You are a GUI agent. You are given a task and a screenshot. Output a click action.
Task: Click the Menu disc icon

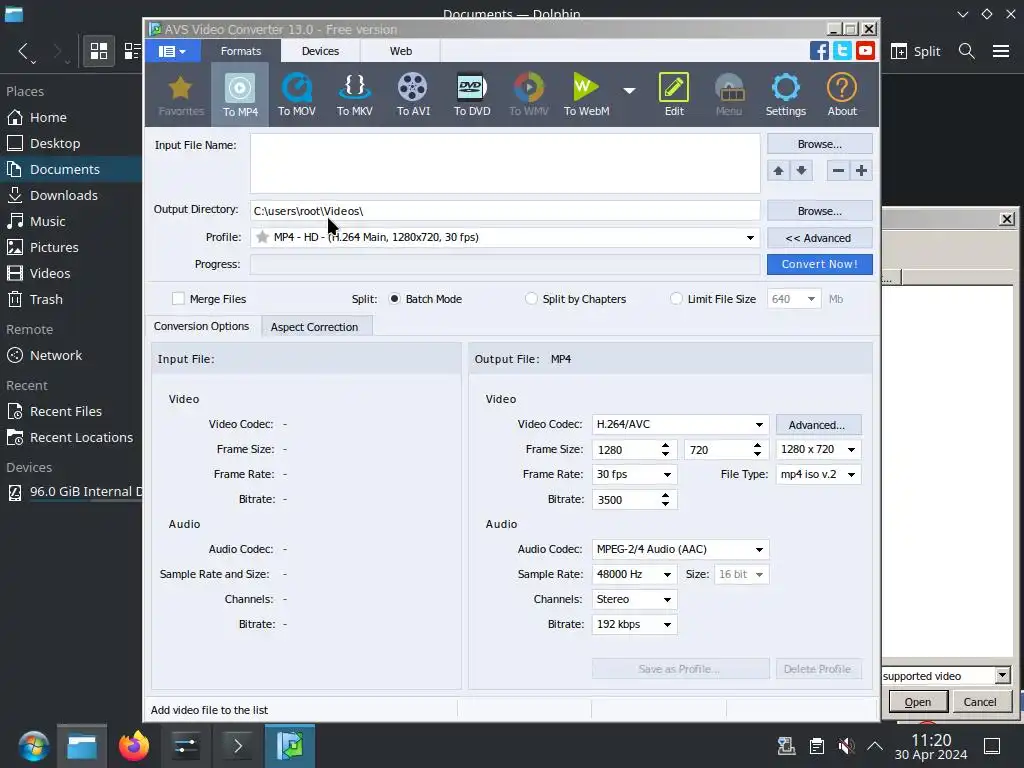[729, 95]
